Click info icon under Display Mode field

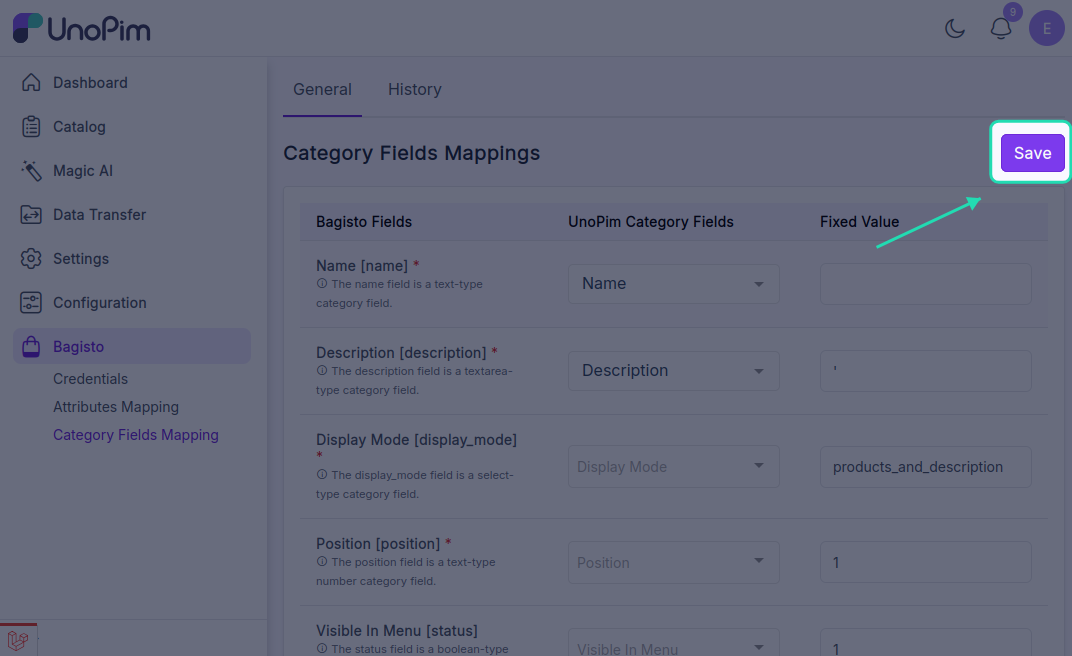(321, 474)
